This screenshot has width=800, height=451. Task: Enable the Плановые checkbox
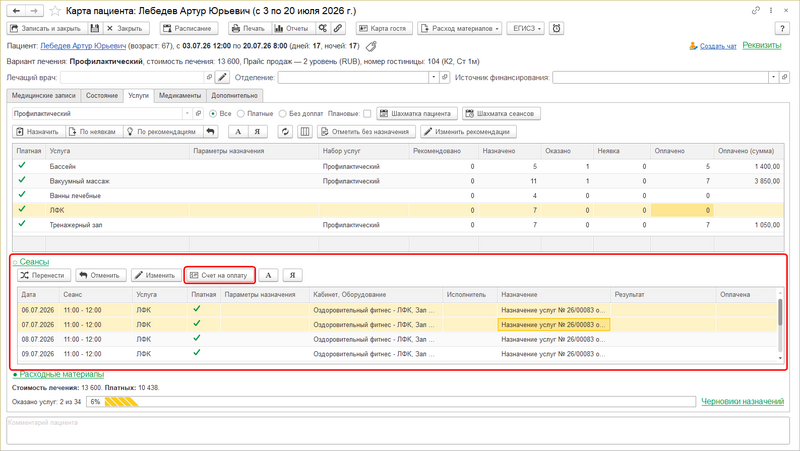click(x=367, y=114)
